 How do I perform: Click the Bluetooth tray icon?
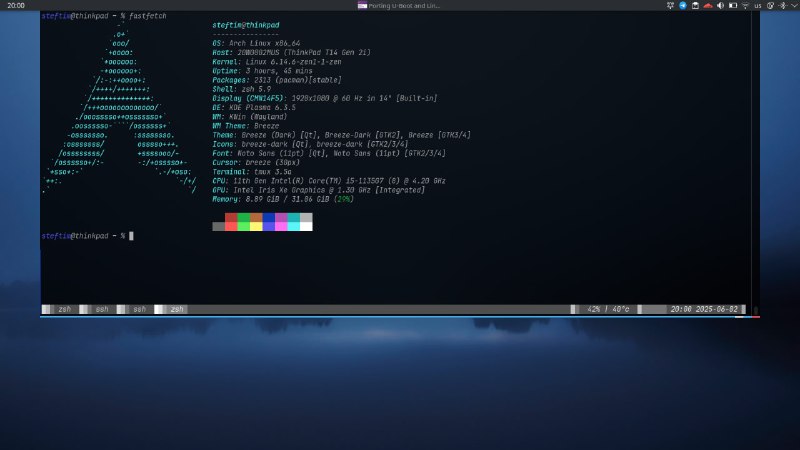783,6
